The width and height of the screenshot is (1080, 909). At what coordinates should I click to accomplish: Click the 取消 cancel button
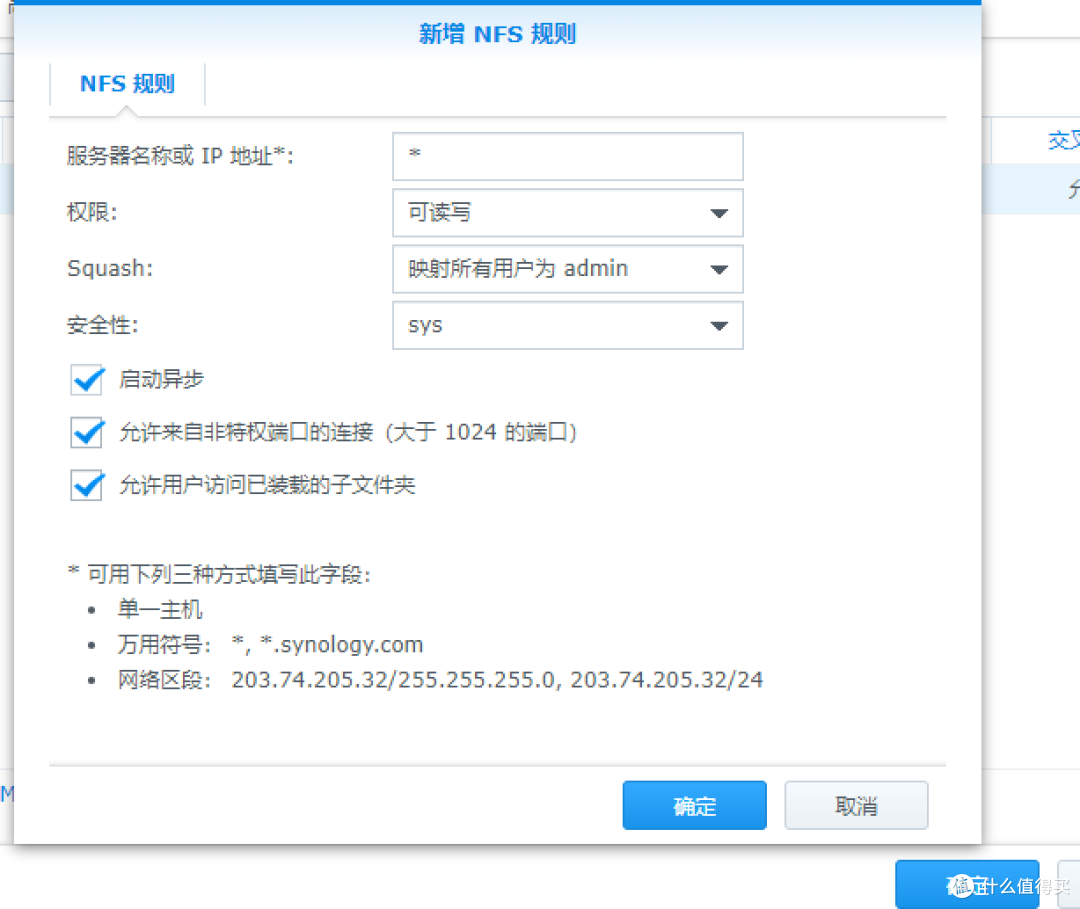coord(856,804)
